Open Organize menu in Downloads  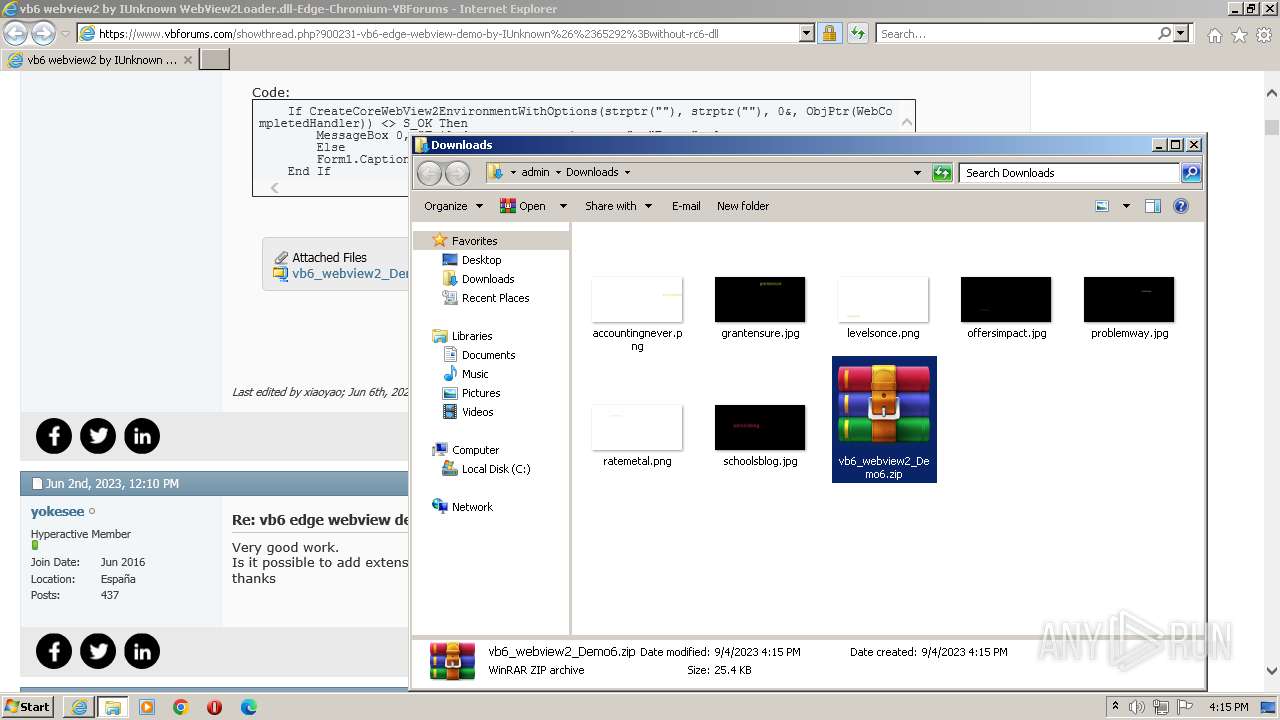pos(453,206)
